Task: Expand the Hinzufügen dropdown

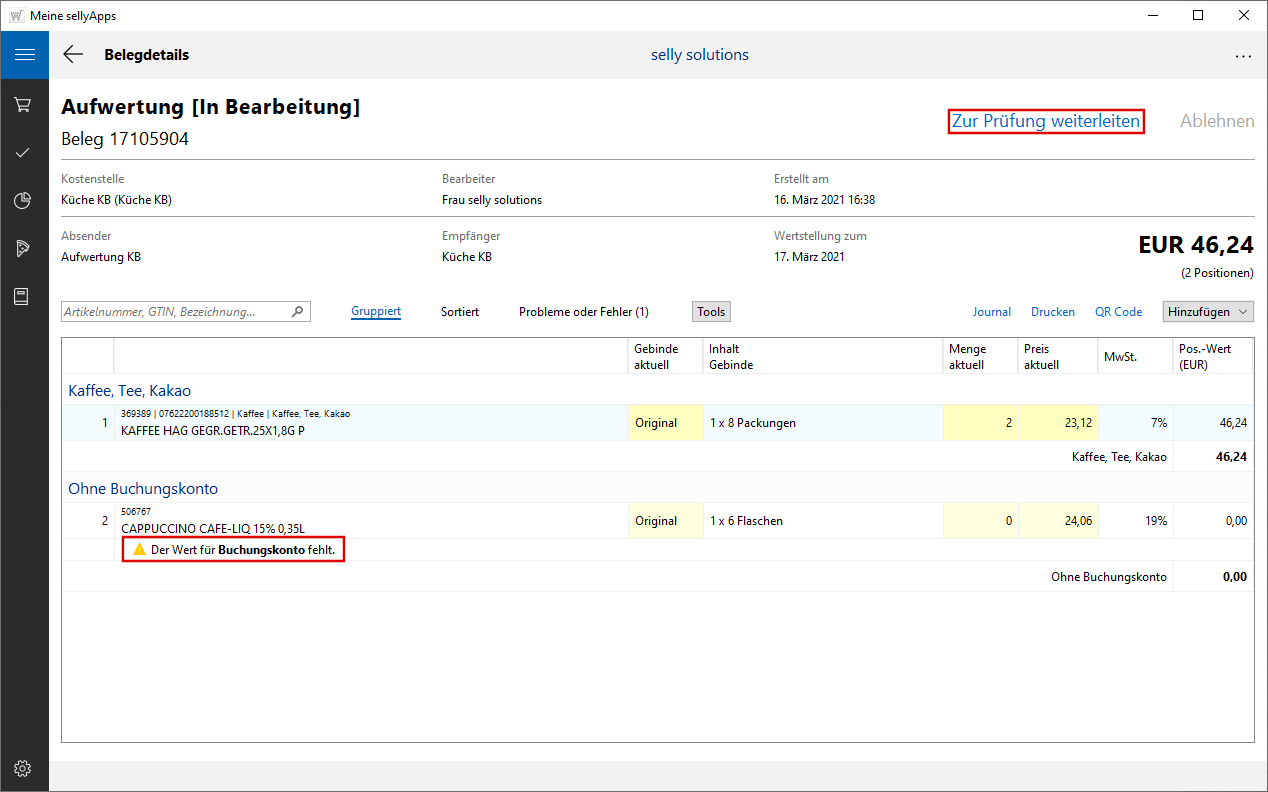Action: click(x=1208, y=312)
